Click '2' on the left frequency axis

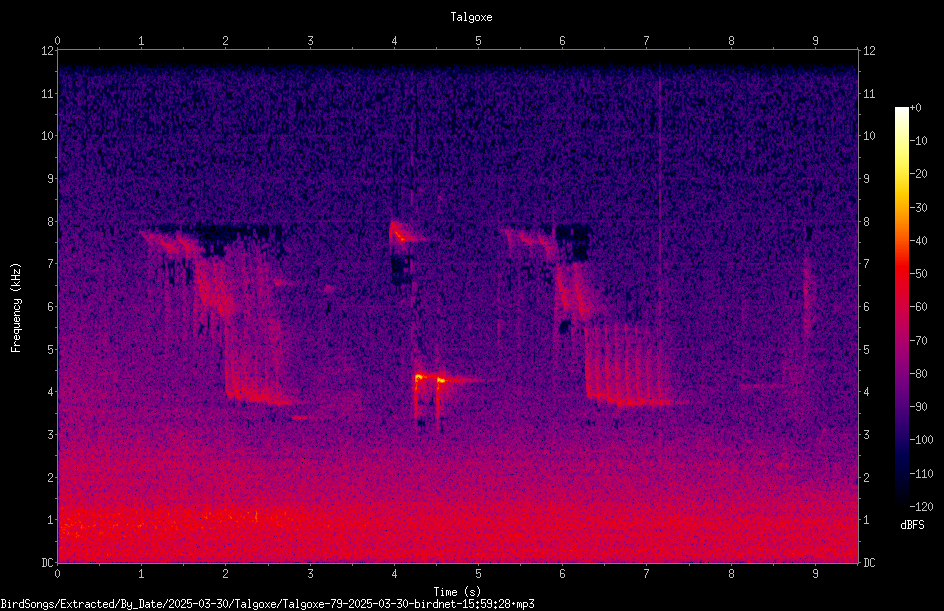click(50, 477)
